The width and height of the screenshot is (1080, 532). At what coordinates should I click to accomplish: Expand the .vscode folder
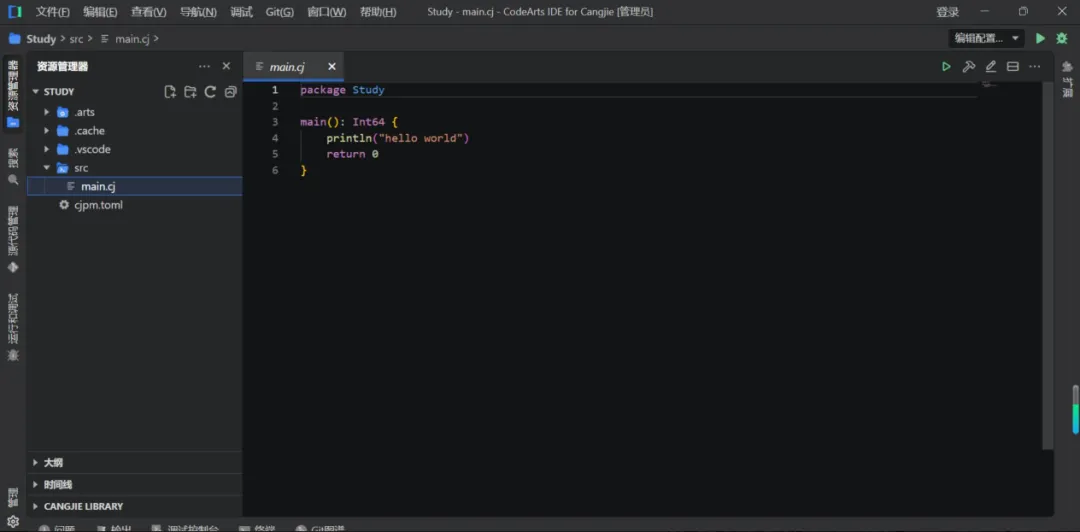coord(47,149)
